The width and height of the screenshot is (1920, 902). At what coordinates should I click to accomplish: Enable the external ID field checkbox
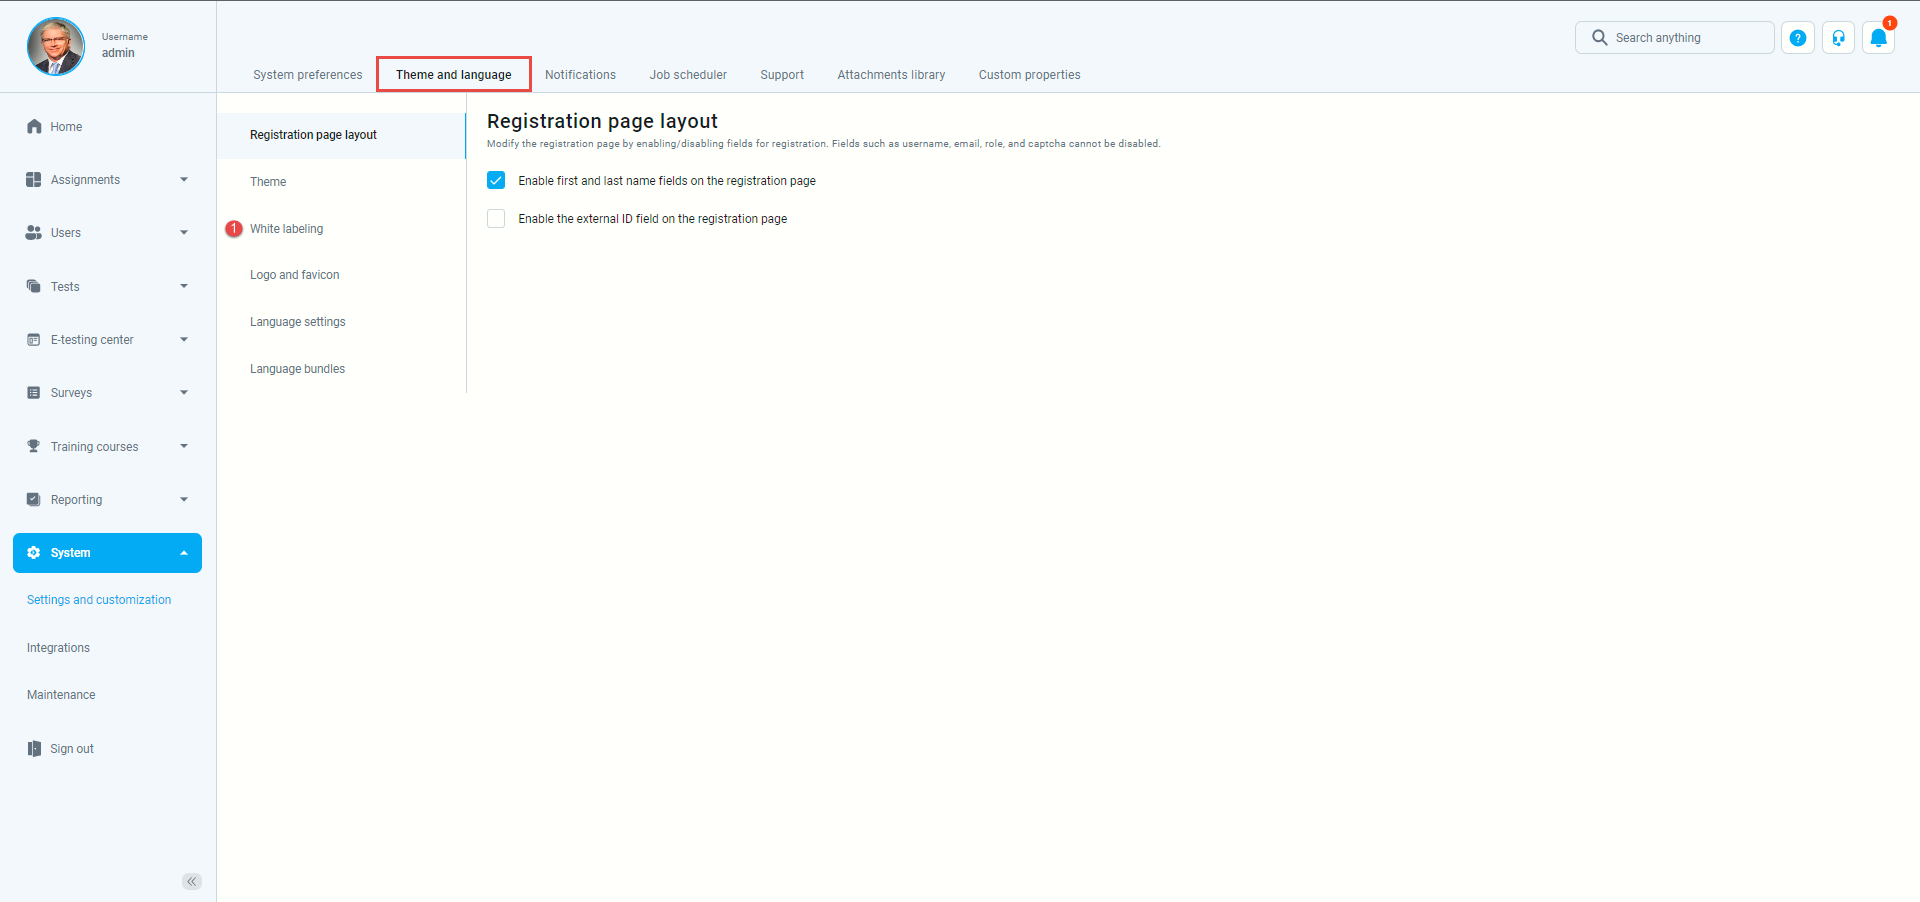[x=496, y=219]
